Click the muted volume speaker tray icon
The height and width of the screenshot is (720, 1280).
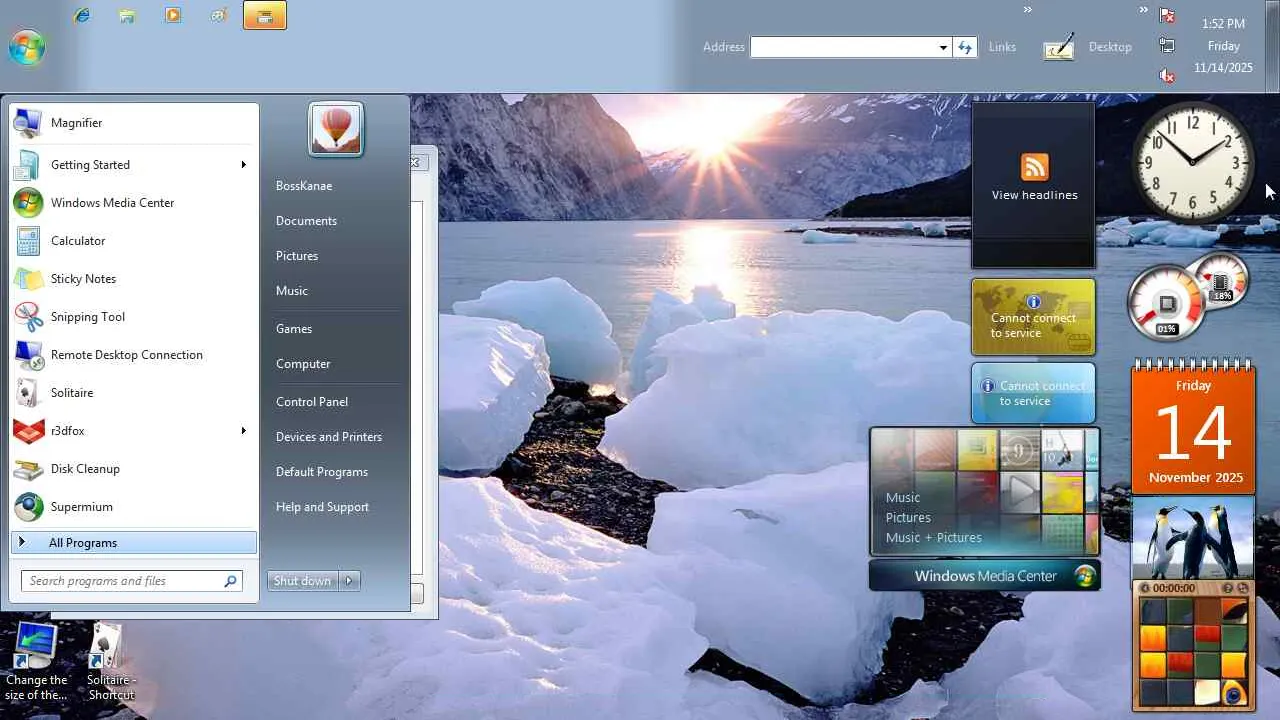tap(1167, 75)
